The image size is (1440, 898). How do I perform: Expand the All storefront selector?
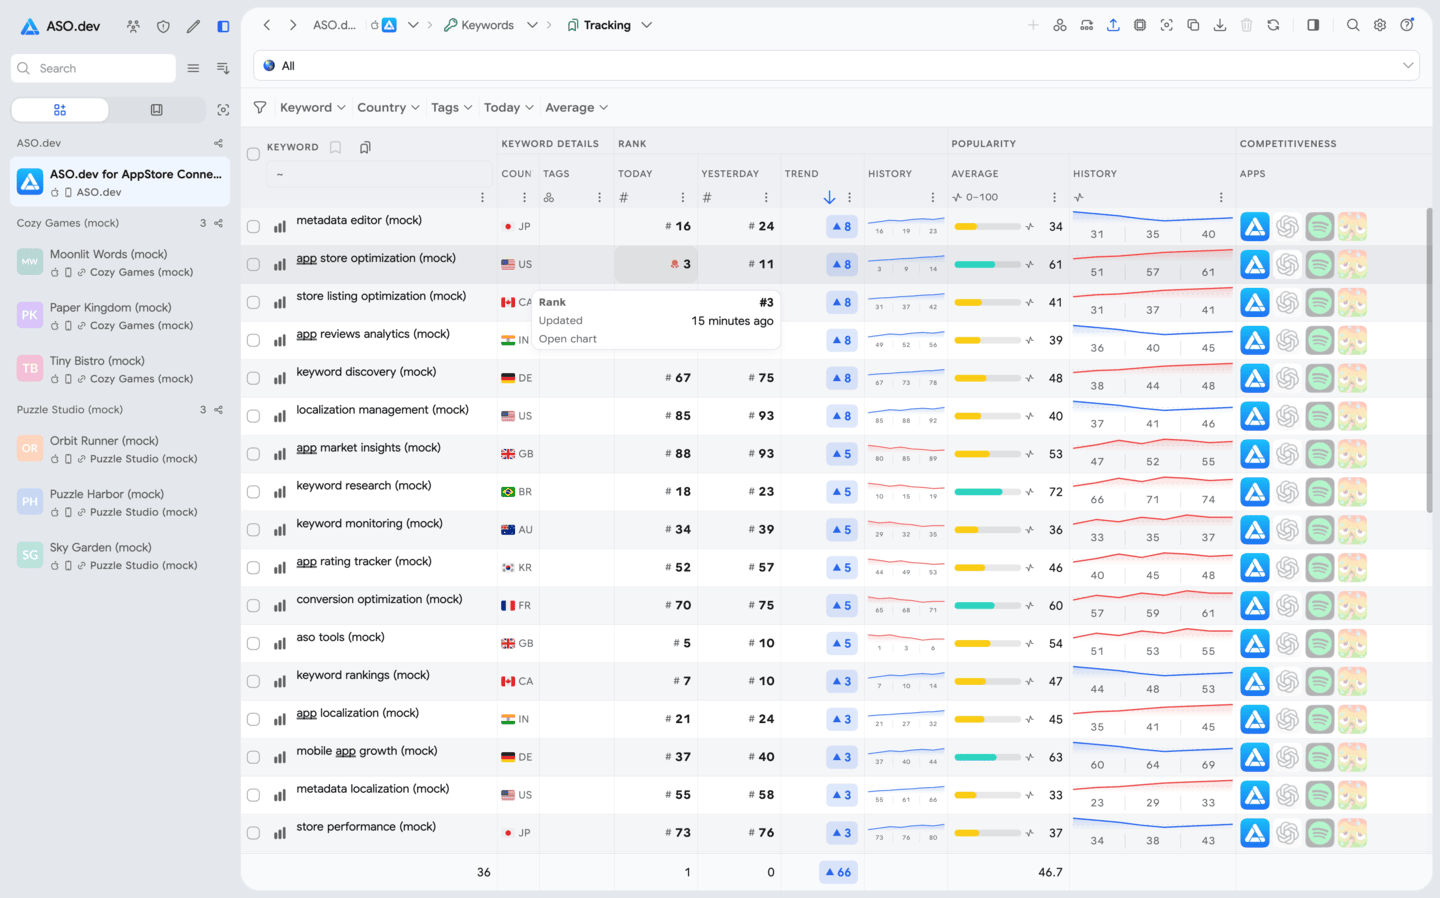pyautogui.click(x=836, y=66)
